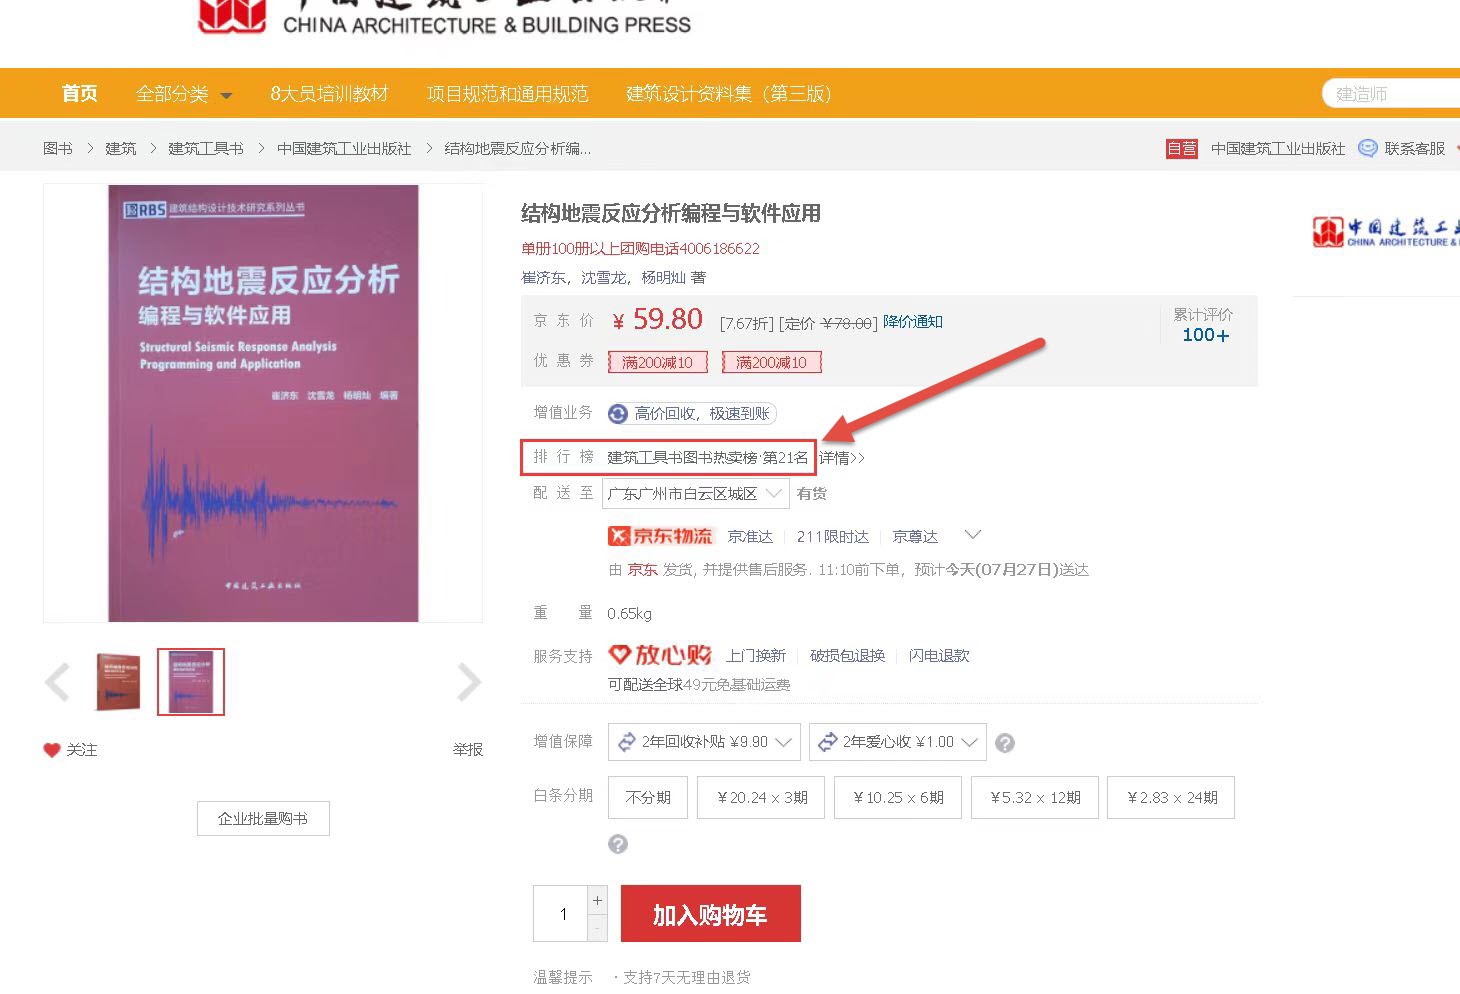
Task: Click help icon beside 增值保障 options
Action: tap(1006, 742)
